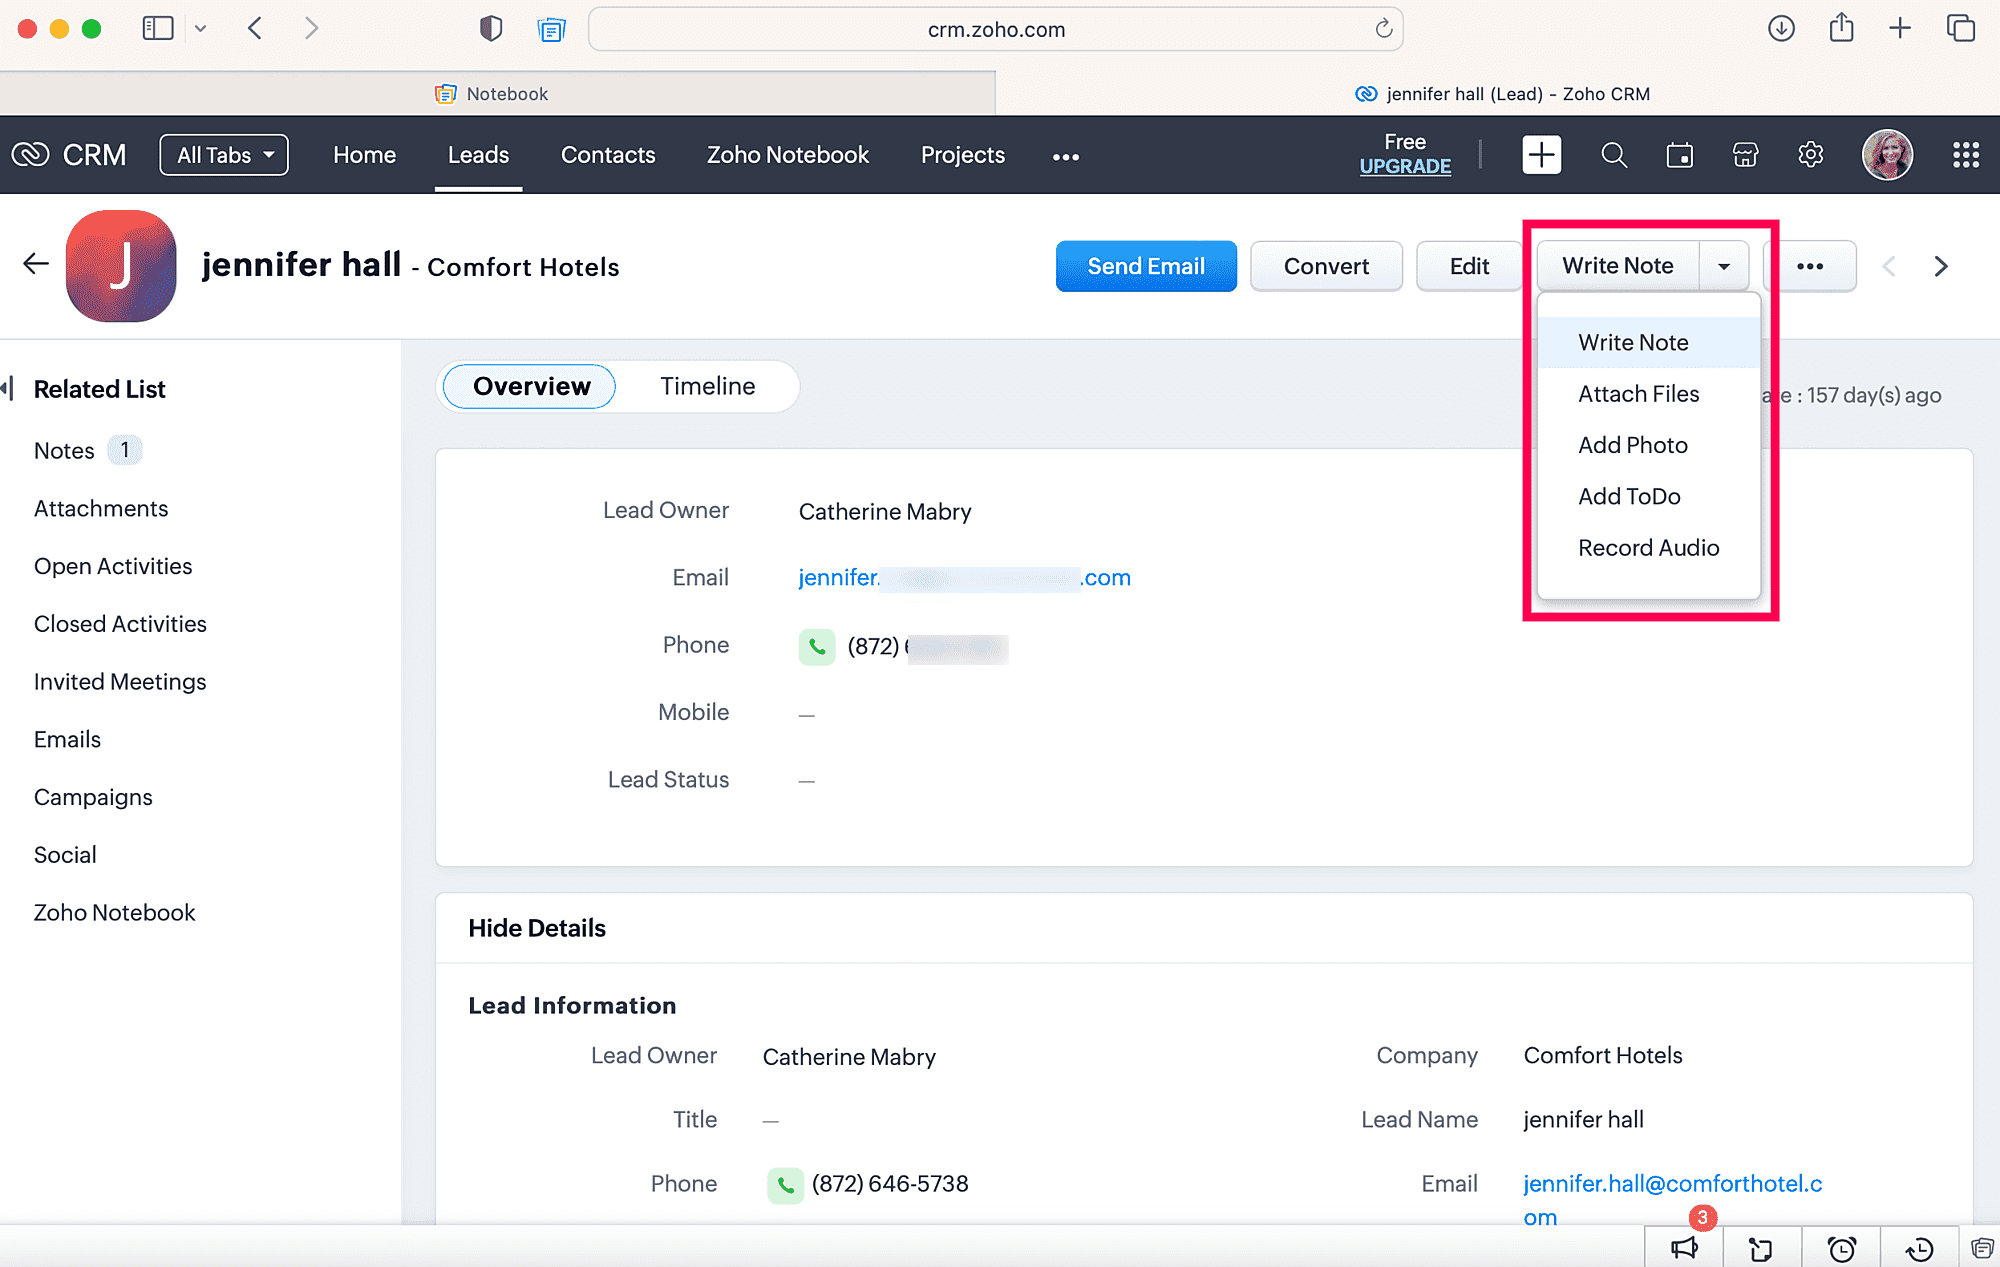This screenshot has width=2000, height=1267.
Task: Close the Write Note dropdown arrow
Action: click(x=1723, y=267)
